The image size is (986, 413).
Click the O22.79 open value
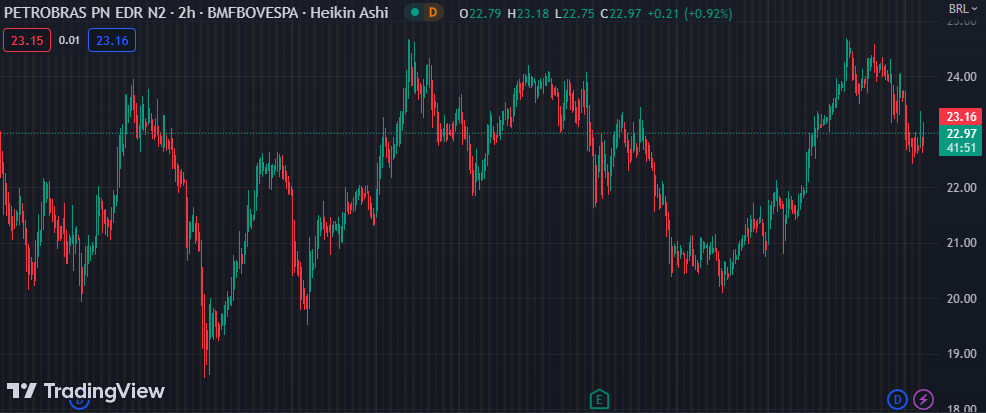click(480, 13)
